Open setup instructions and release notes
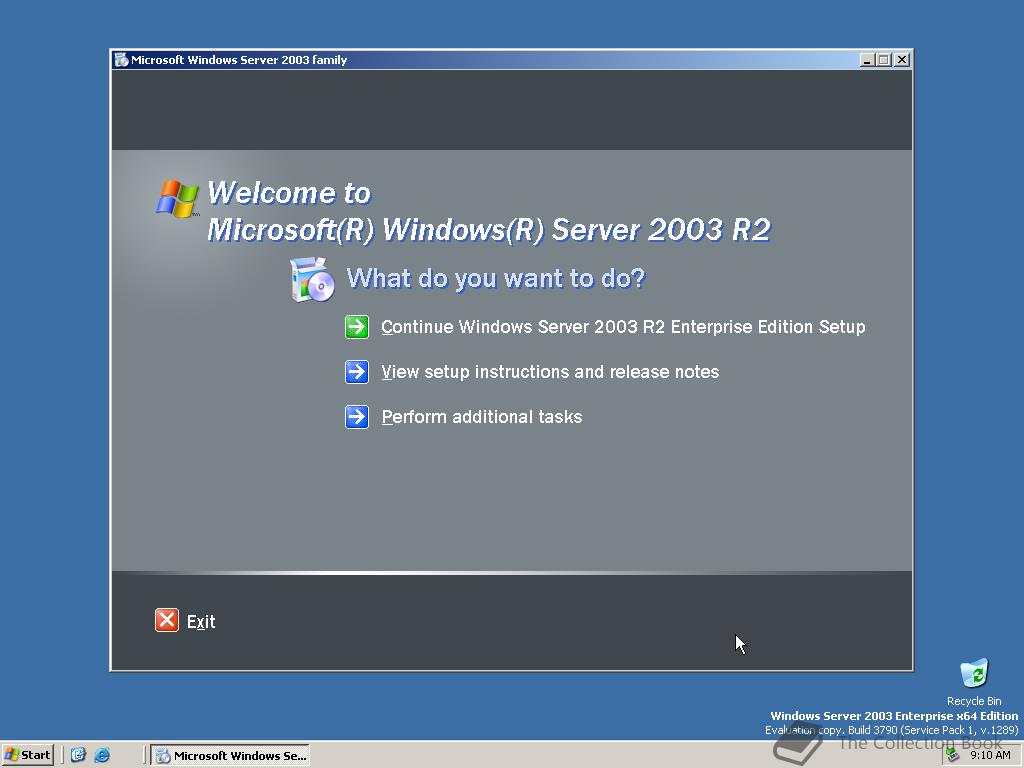 [550, 372]
